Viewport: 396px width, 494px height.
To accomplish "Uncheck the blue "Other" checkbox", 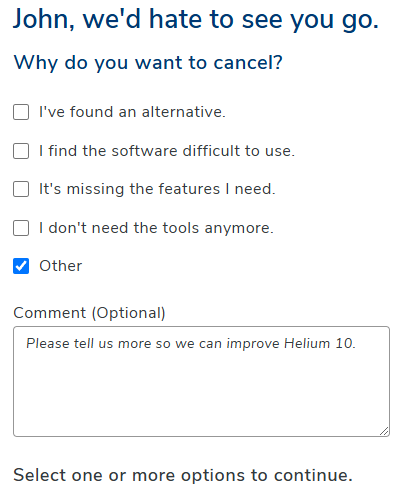I will tap(21, 266).
